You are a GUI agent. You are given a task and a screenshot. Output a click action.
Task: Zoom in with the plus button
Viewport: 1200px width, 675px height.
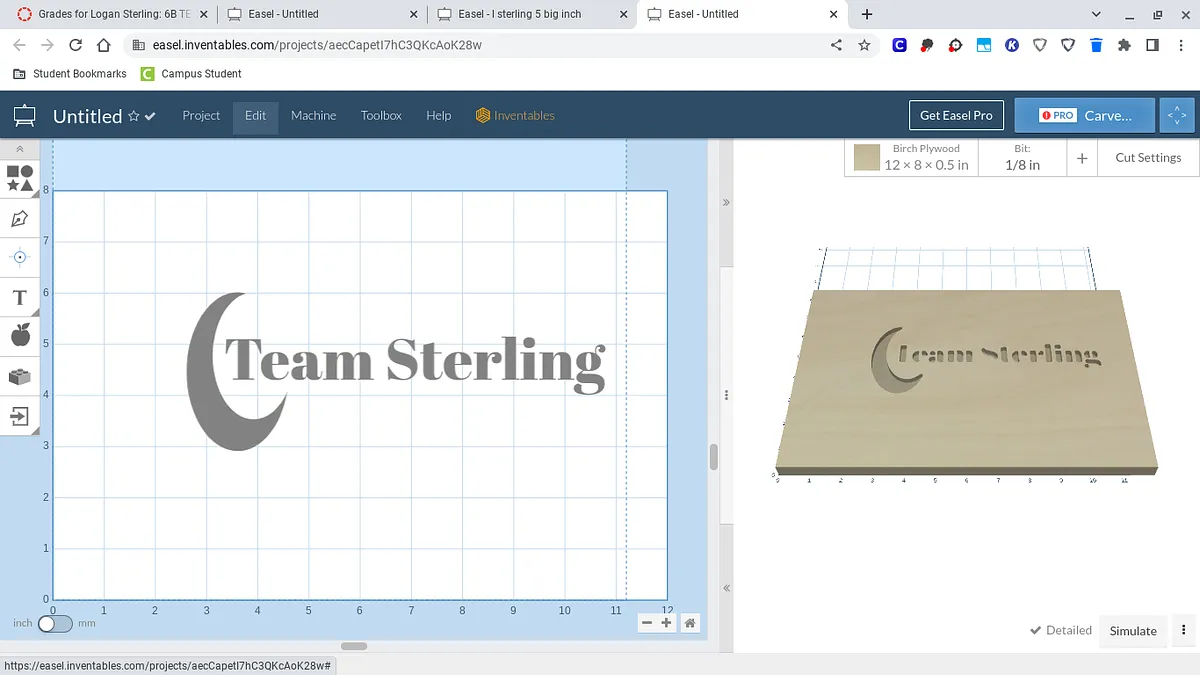click(x=667, y=623)
